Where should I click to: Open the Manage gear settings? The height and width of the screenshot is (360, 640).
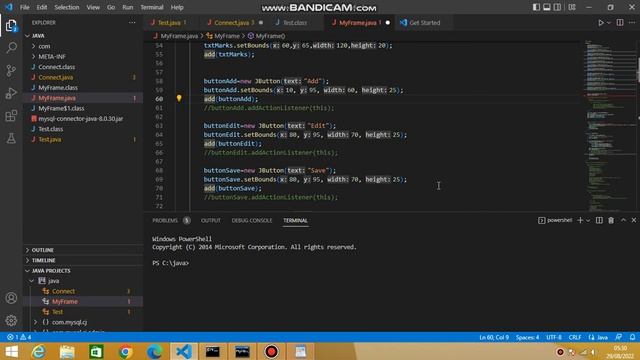11,320
